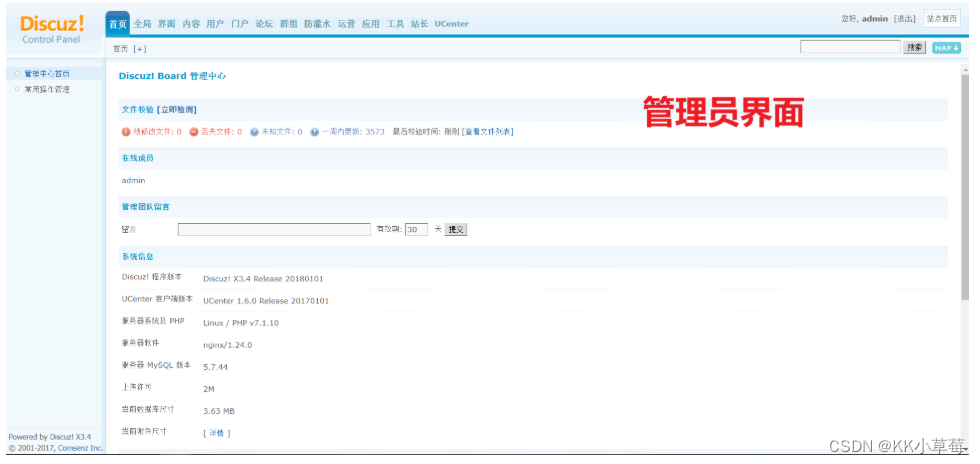
Task: Open the 运营 menu tab
Action: [346, 24]
